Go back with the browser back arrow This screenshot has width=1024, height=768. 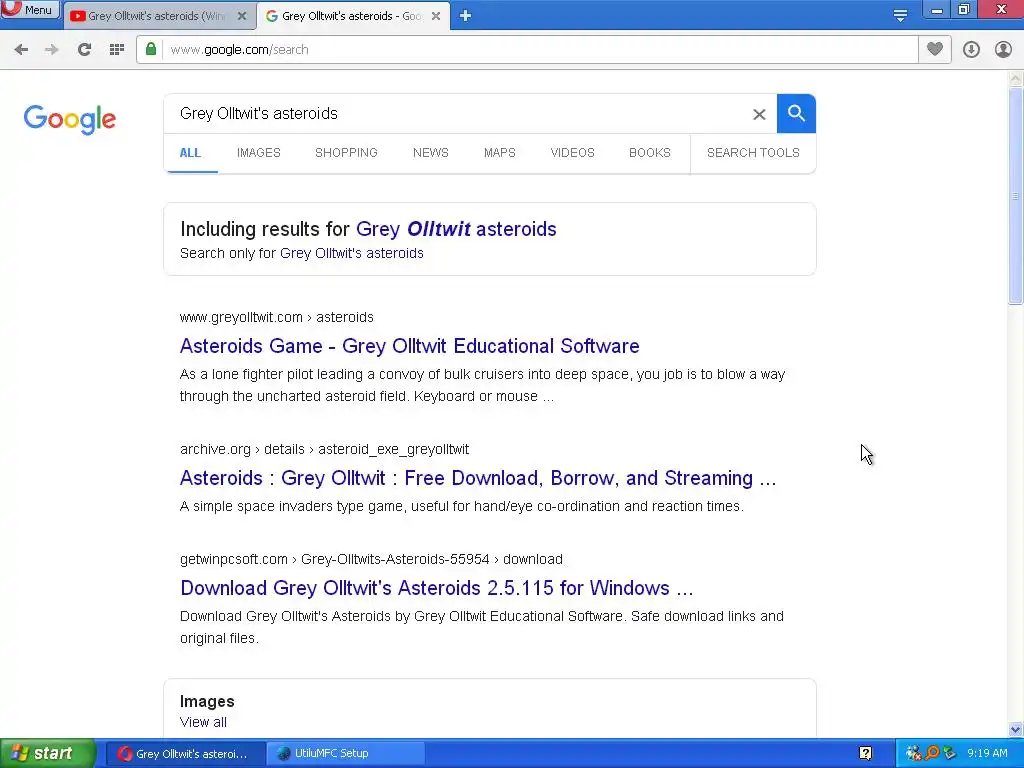click(x=21, y=50)
